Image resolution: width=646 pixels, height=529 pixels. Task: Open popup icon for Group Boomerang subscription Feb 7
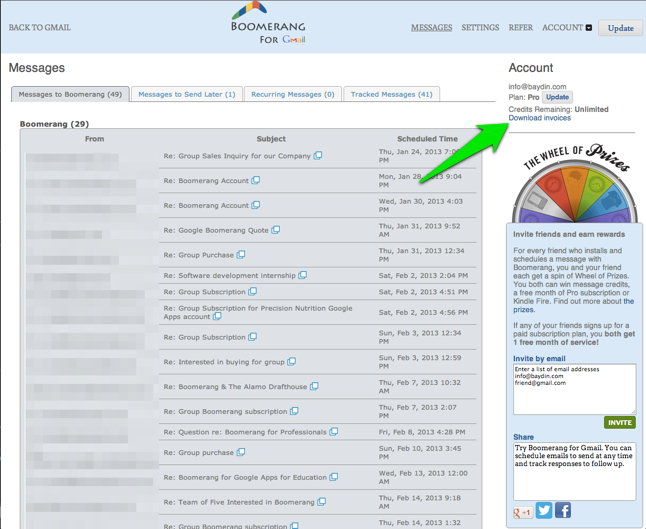pyautogui.click(x=294, y=411)
